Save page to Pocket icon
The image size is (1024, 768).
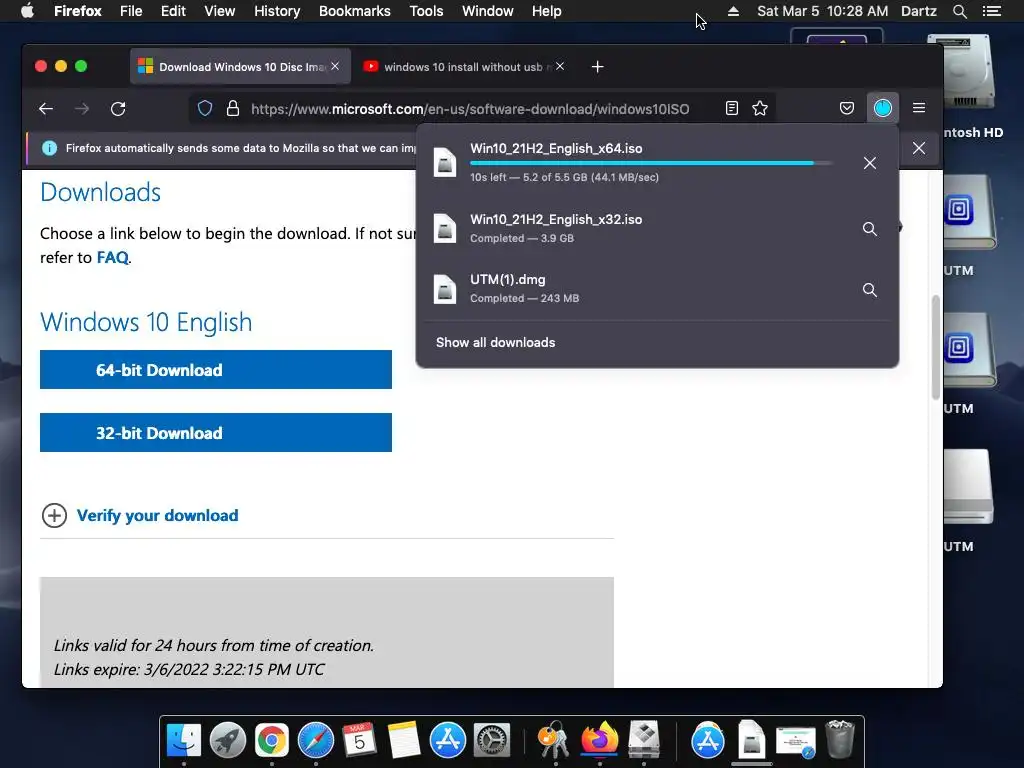846,108
